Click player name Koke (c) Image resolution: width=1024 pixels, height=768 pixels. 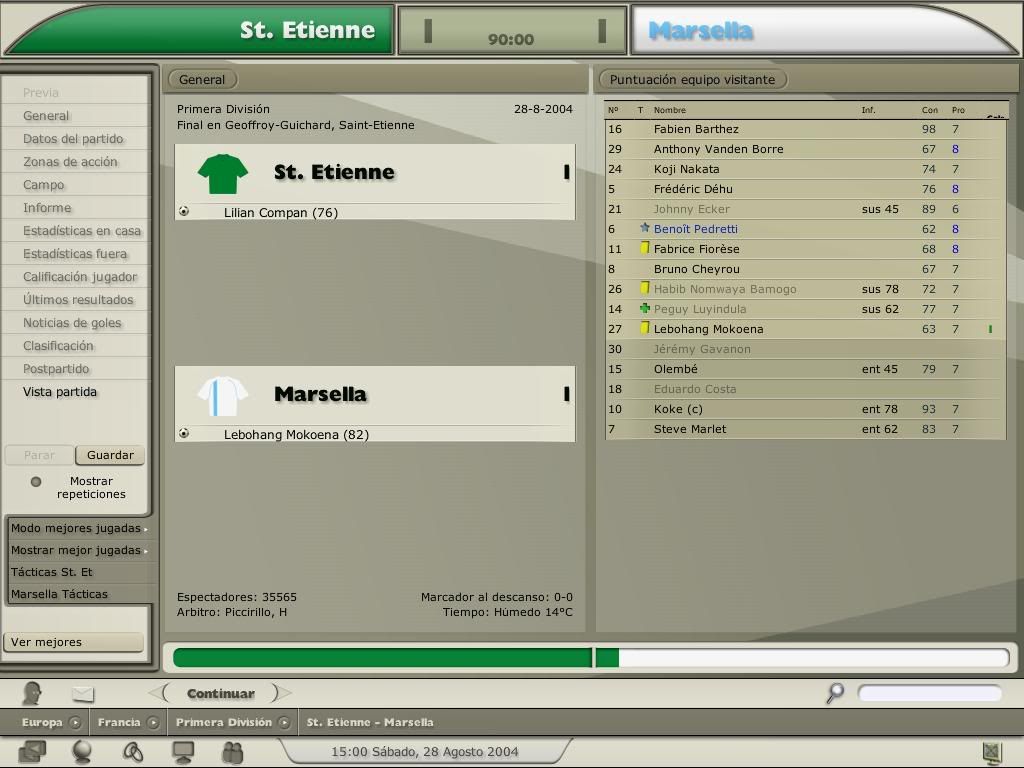[678, 409]
